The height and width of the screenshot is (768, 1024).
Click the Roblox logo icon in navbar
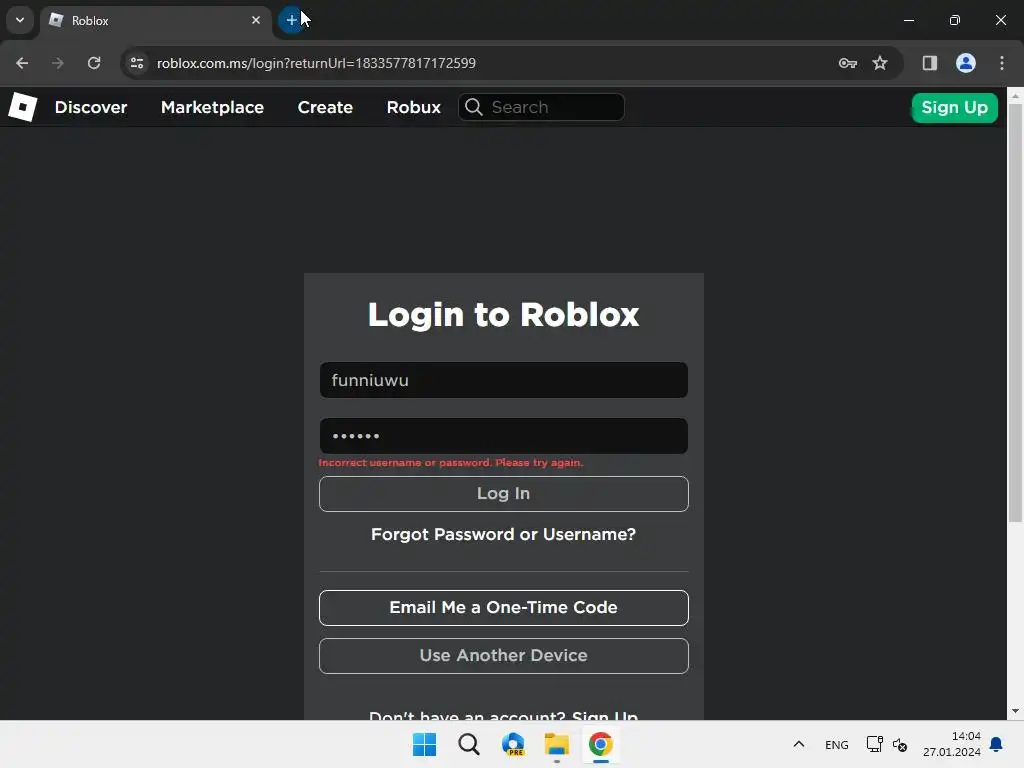[23, 107]
